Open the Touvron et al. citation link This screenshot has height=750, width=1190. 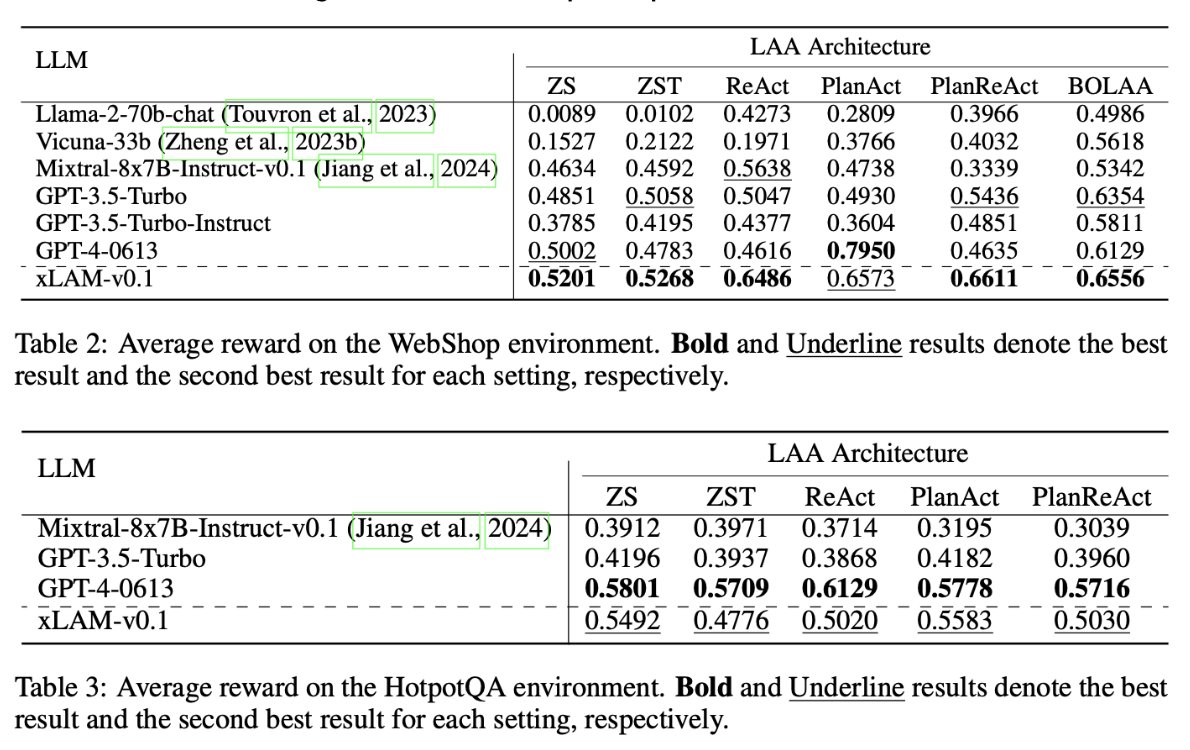pyautogui.click(x=299, y=115)
